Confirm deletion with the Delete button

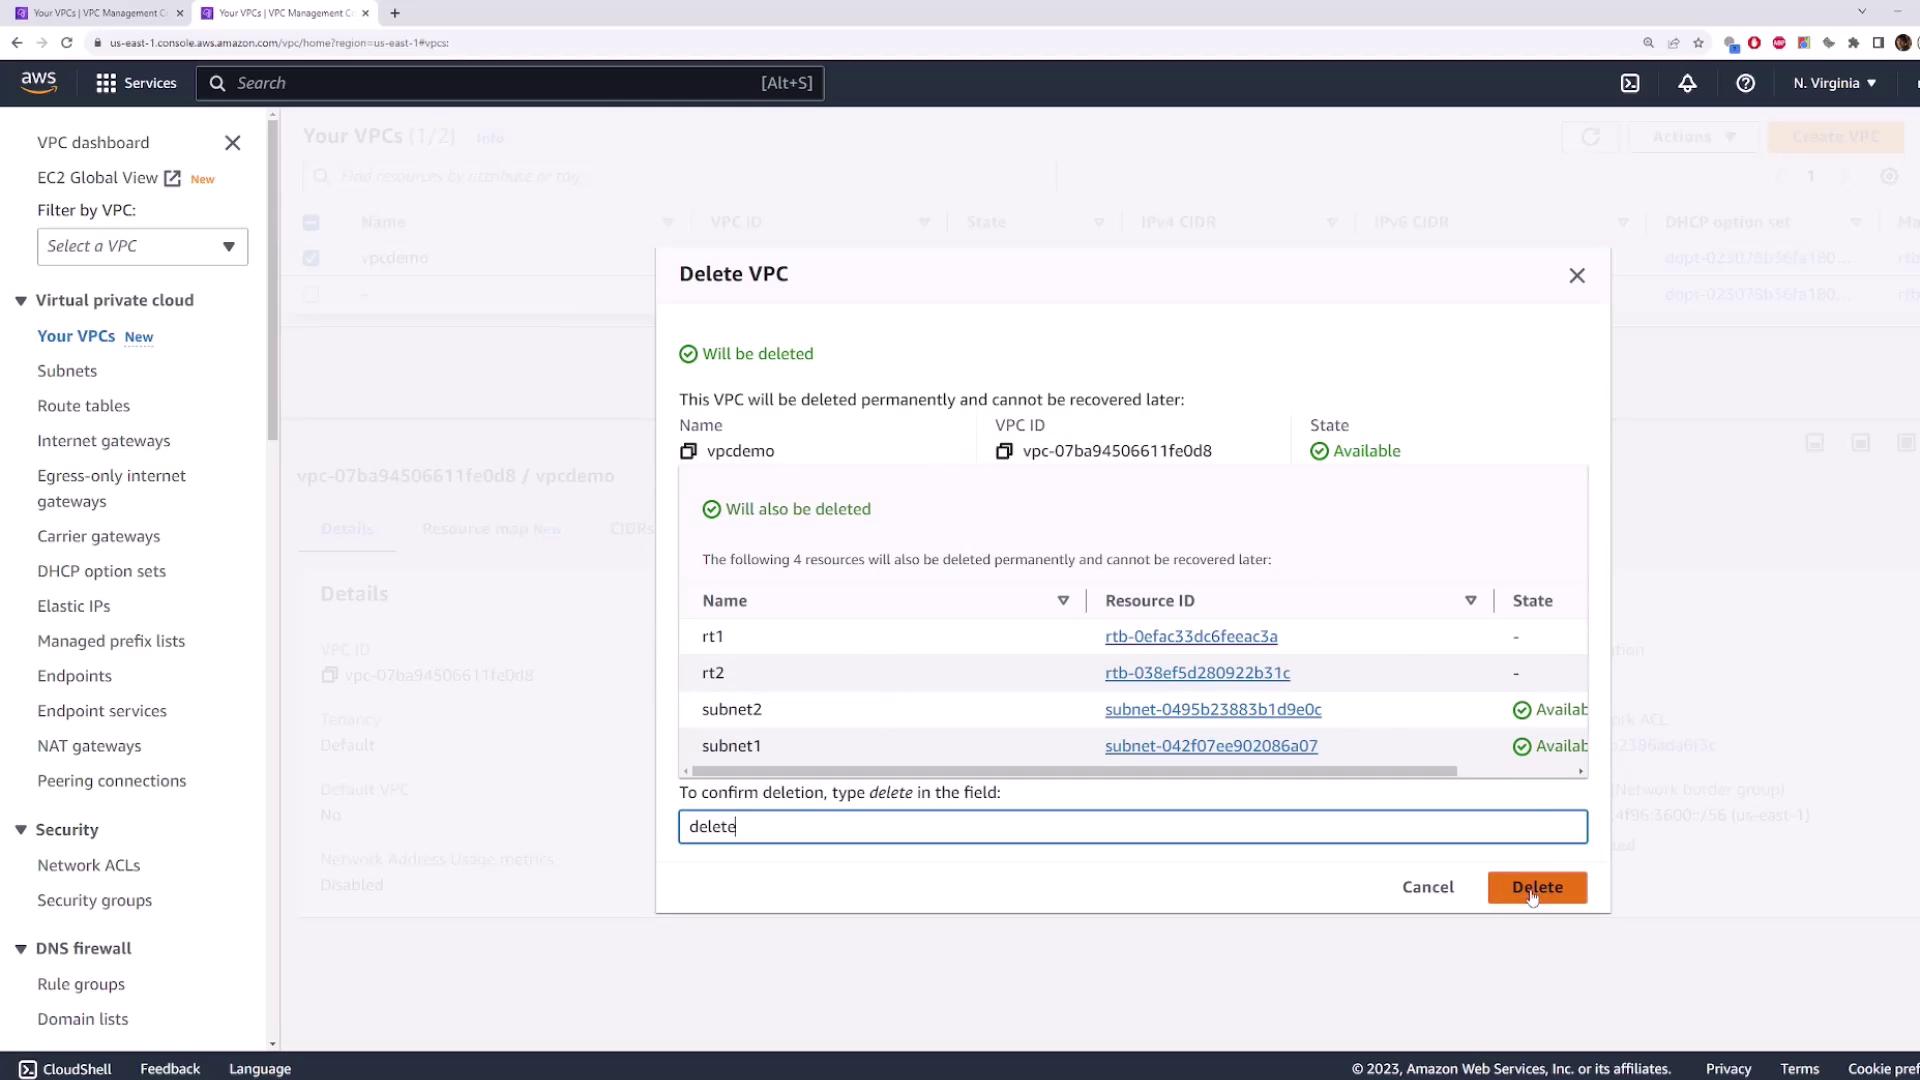[x=1537, y=887]
